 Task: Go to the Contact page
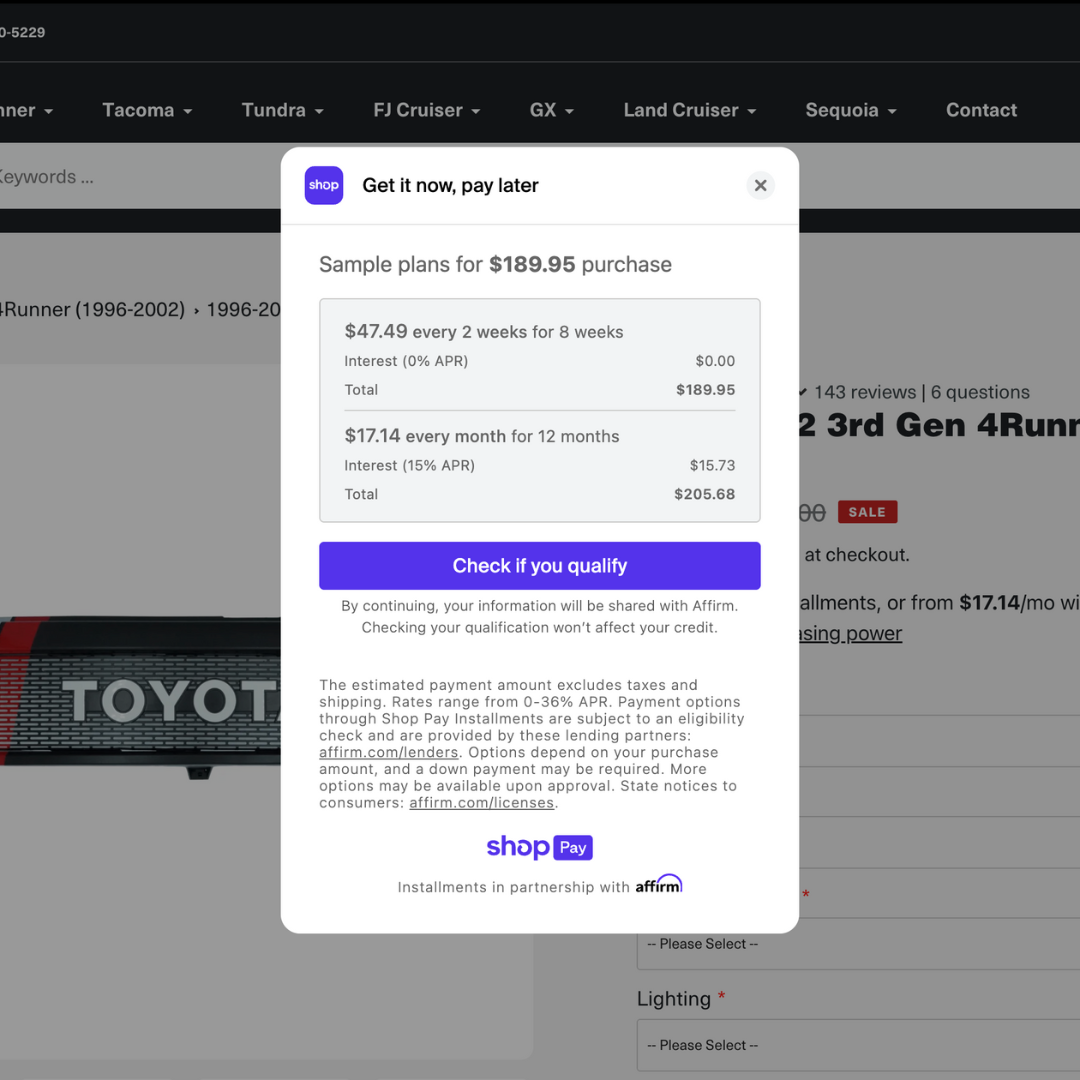981,110
